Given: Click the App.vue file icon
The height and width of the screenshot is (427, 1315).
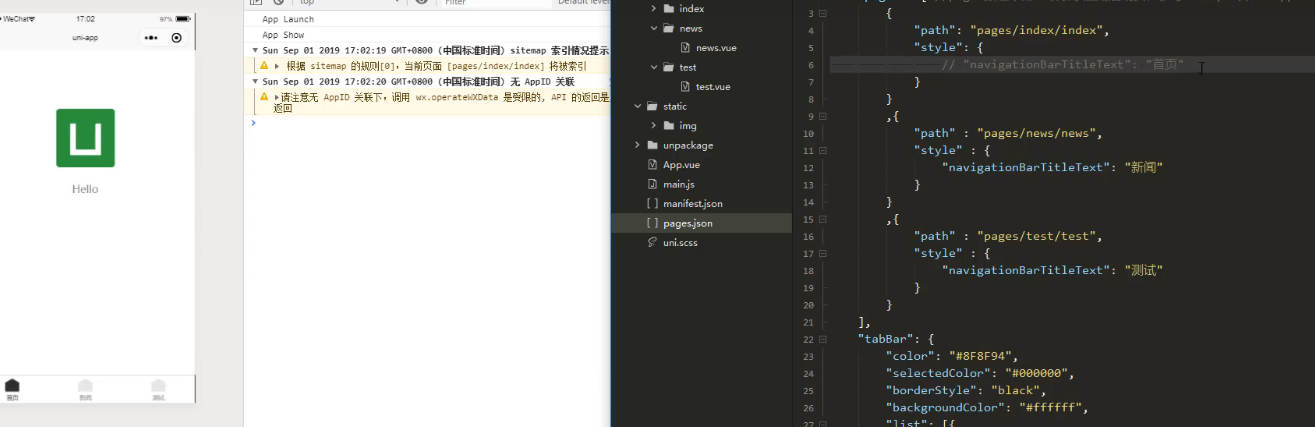Looking at the screenshot, I should click(652, 164).
